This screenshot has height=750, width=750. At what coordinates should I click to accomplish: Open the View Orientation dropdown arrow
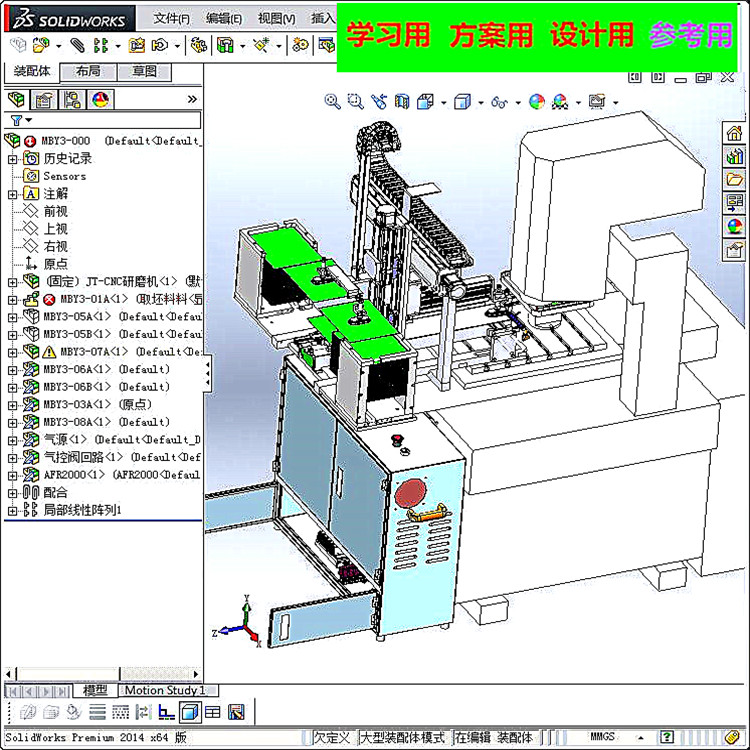point(443,102)
